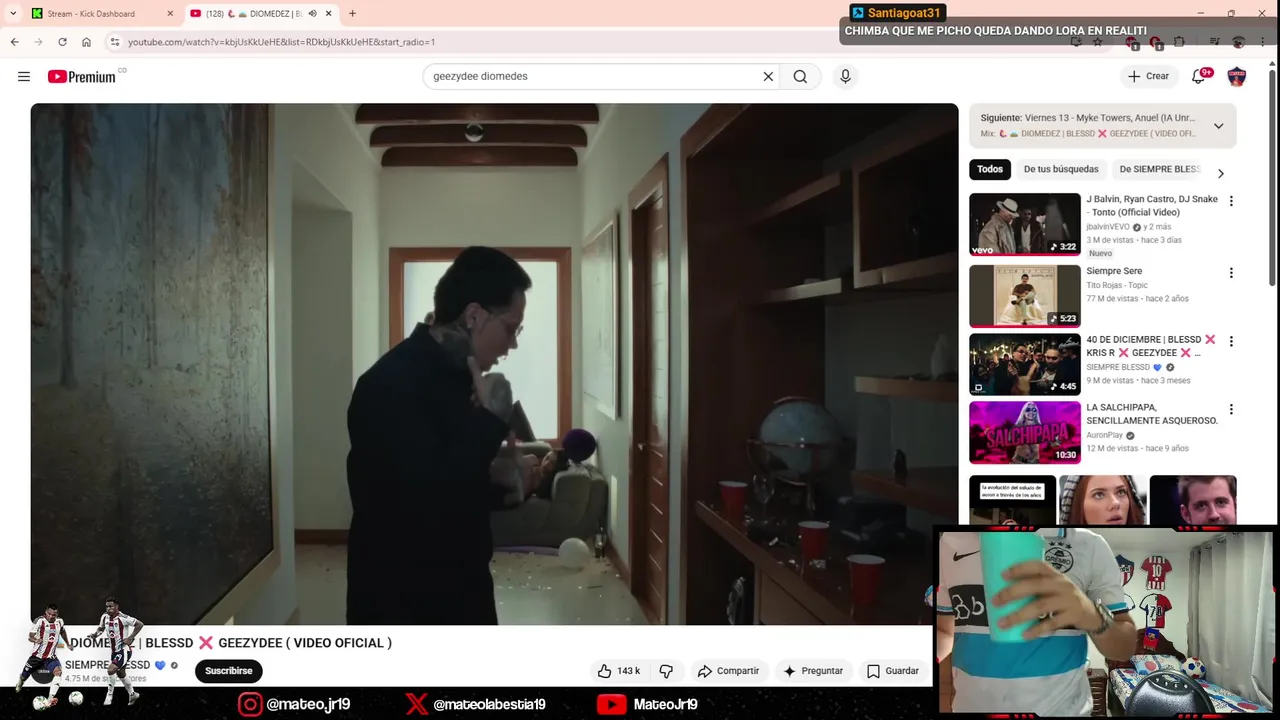Open options for LA SALCHIPAPA video
Screen dimensions: 1280x720
[1231, 409]
